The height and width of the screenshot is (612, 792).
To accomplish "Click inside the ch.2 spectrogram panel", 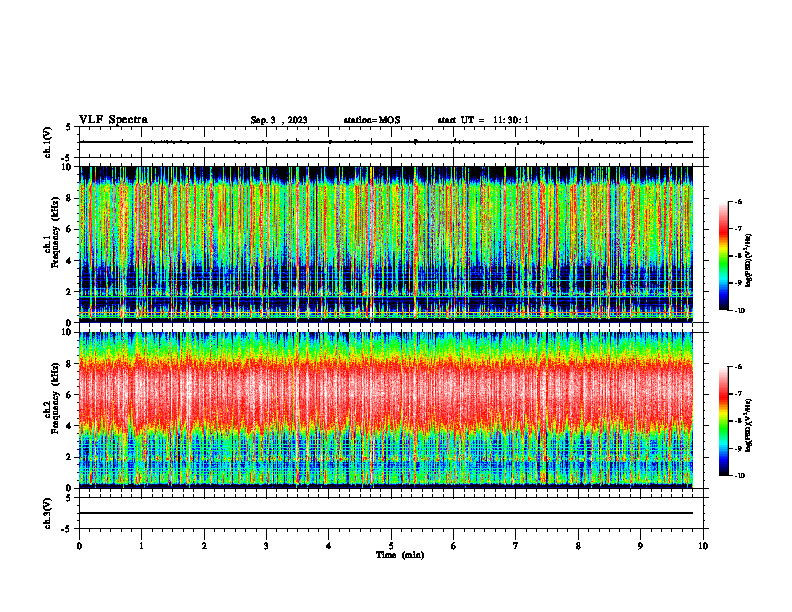I will [x=386, y=410].
